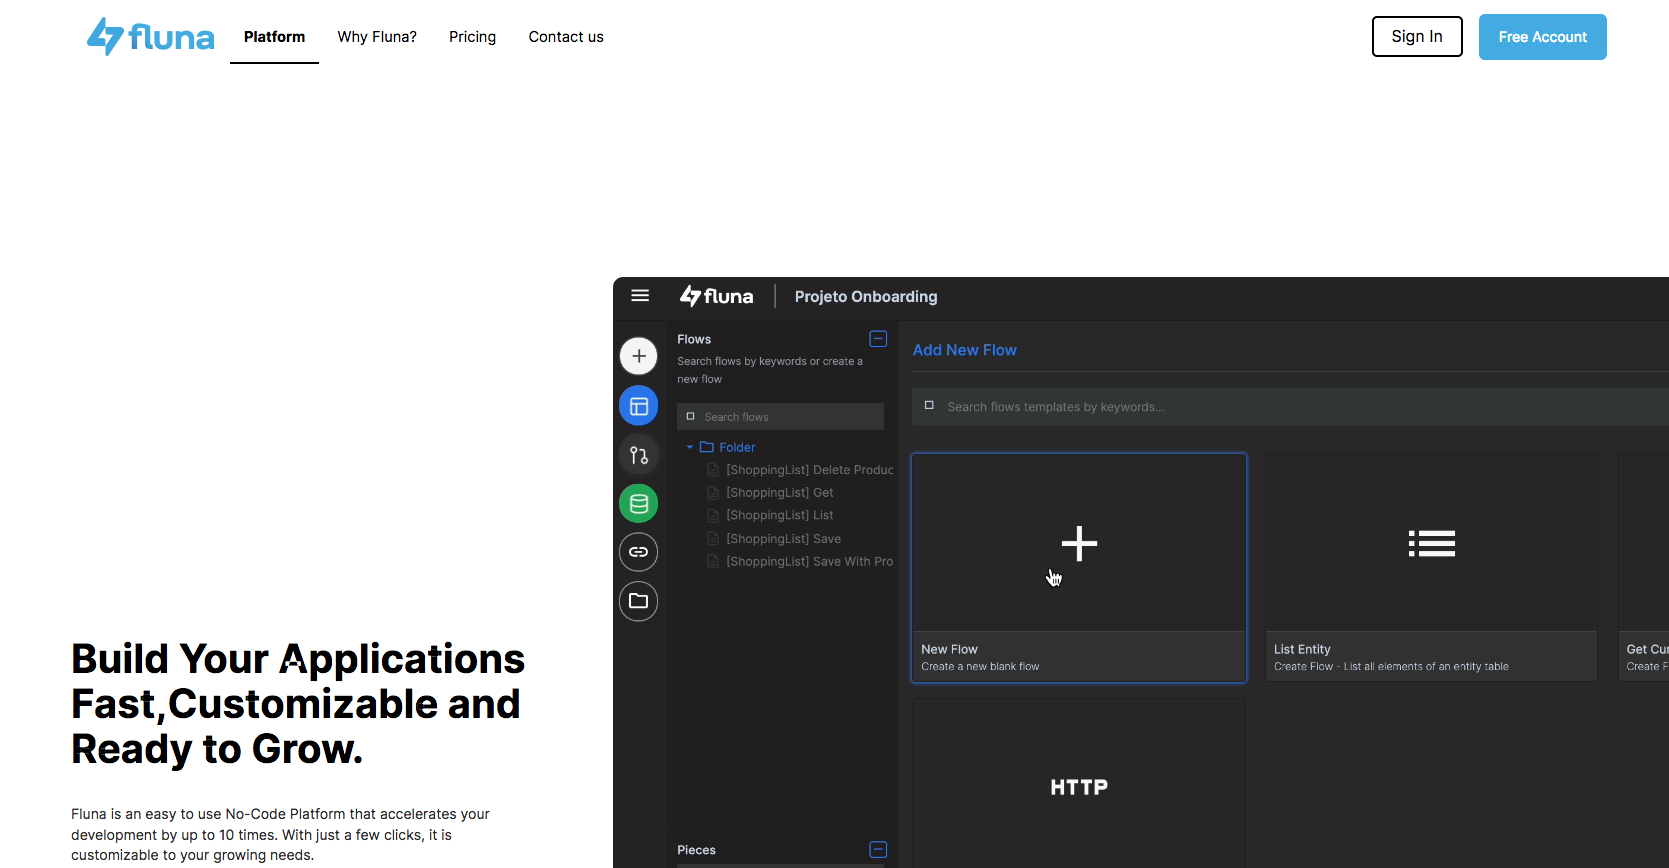Viewport: 1669px width, 868px height.
Task: Open the folder sidebar icon
Action: click(x=639, y=601)
